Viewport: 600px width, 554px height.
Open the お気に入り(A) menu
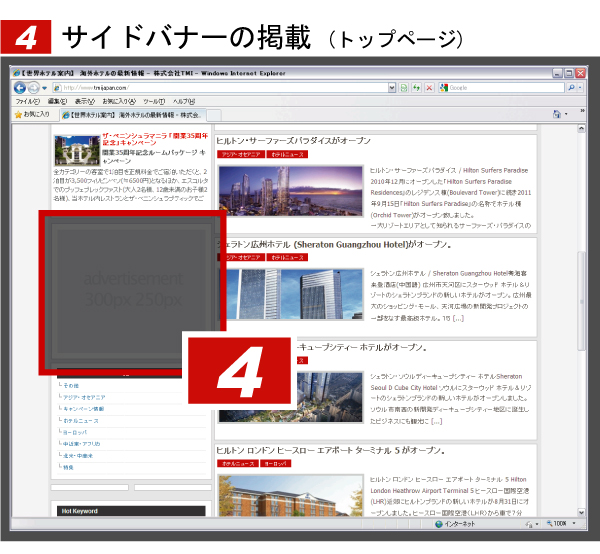(x=119, y=101)
